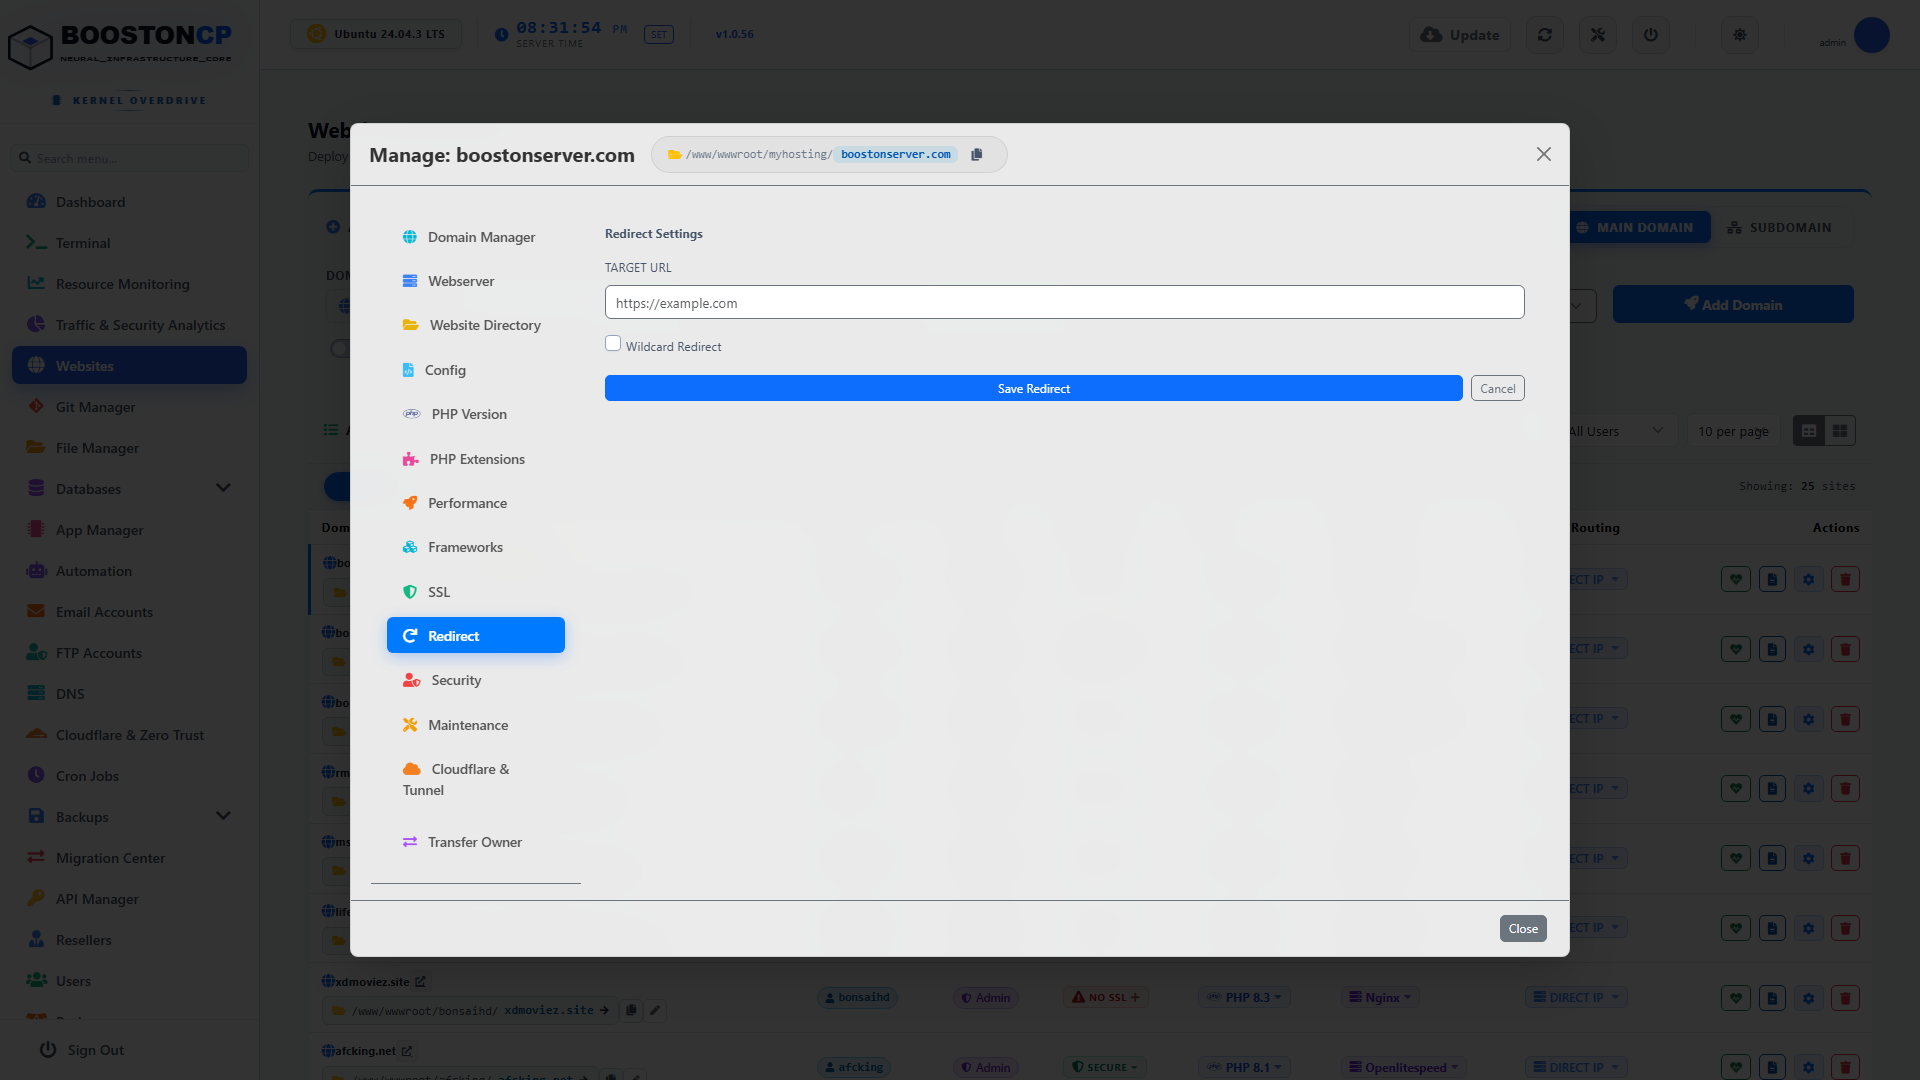Open Traffic & Security Analytics
This screenshot has width=1920, height=1080.
129,325
